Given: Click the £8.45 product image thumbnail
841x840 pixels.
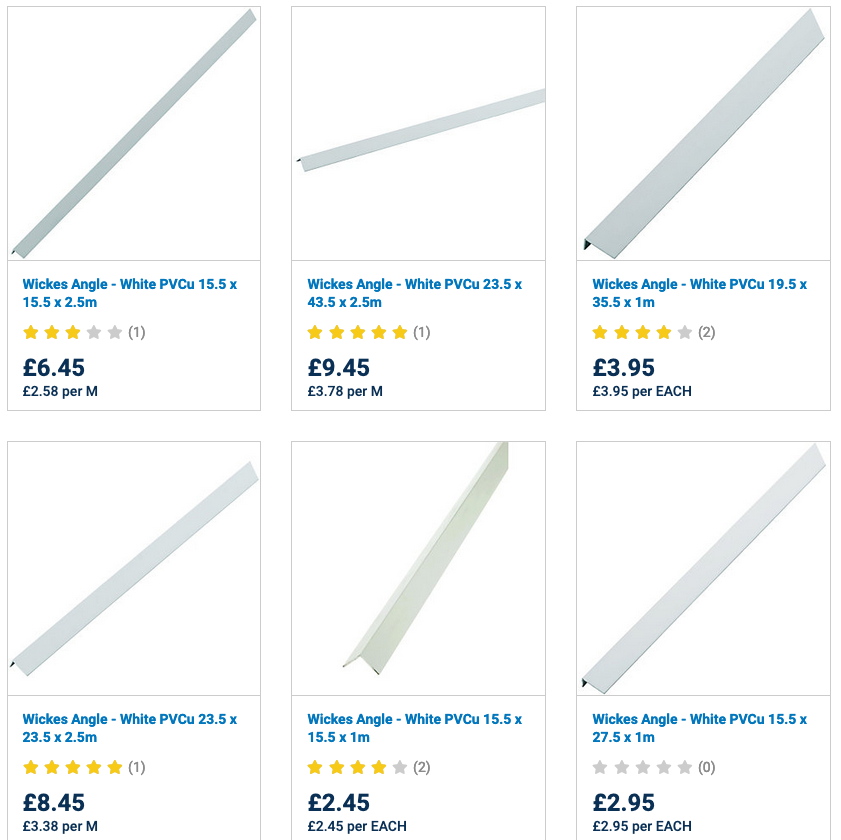Looking at the screenshot, I should [x=134, y=568].
